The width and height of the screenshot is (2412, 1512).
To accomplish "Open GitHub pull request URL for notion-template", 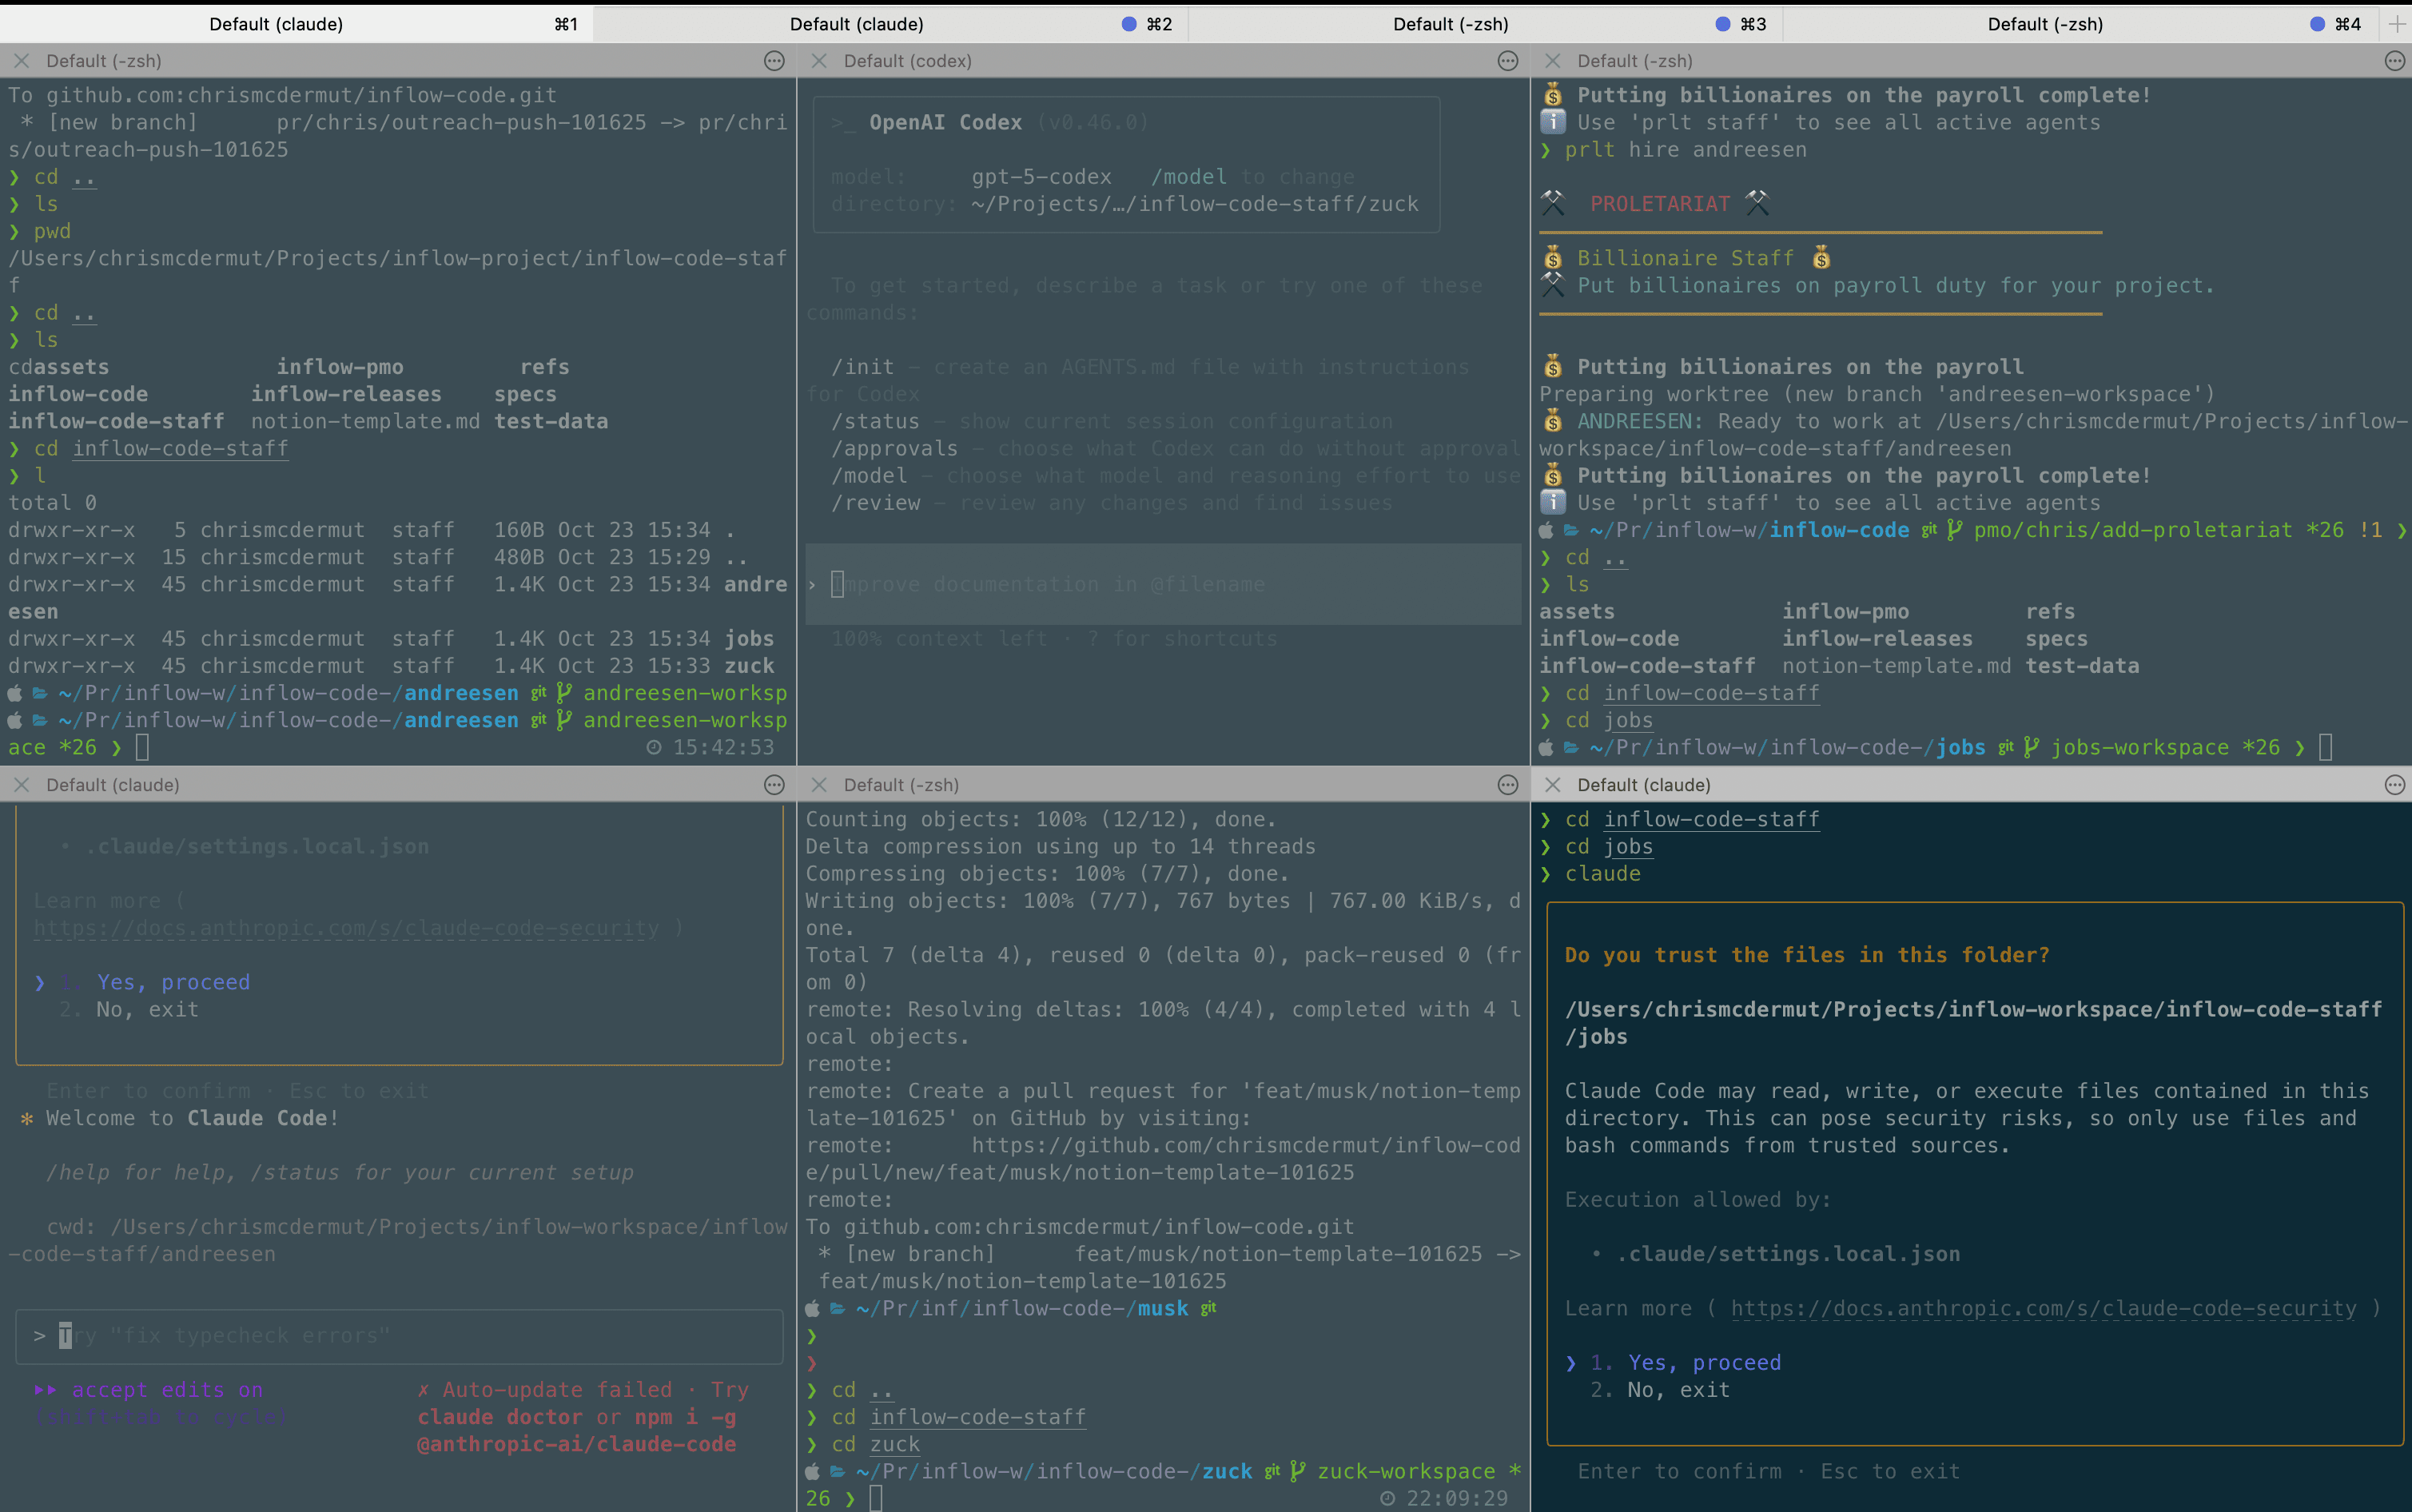I will [1245, 1146].
